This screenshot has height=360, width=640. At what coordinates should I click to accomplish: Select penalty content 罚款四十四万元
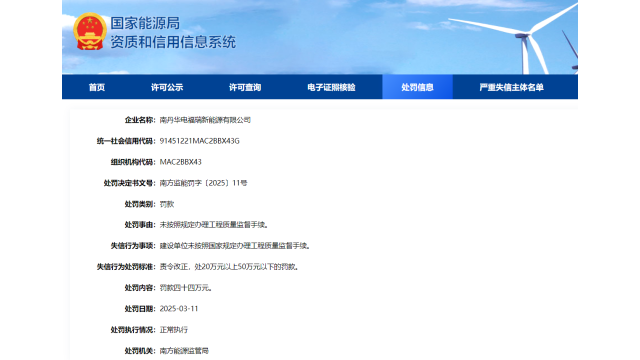point(186,288)
